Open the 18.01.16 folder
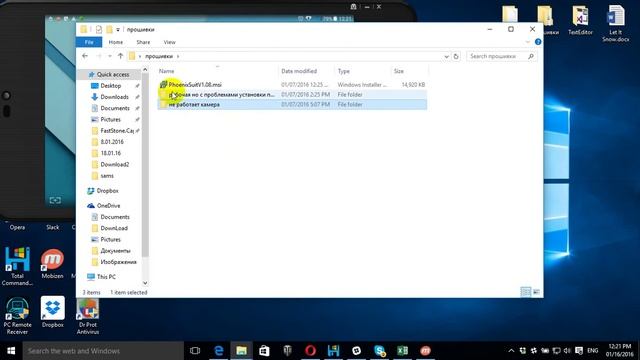Image resolution: width=640 pixels, height=360 pixels. pos(111,153)
